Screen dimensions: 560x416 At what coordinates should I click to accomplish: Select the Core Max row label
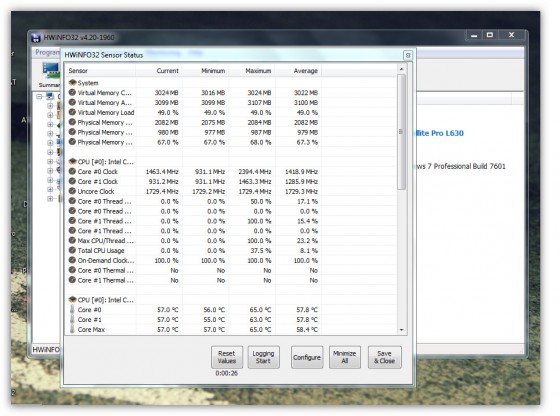click(91, 330)
